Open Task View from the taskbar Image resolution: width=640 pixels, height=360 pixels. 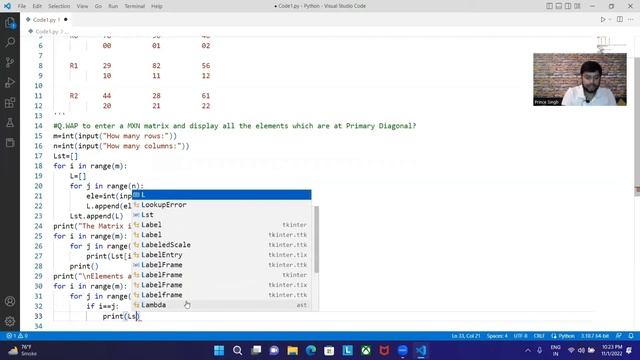click(256, 351)
